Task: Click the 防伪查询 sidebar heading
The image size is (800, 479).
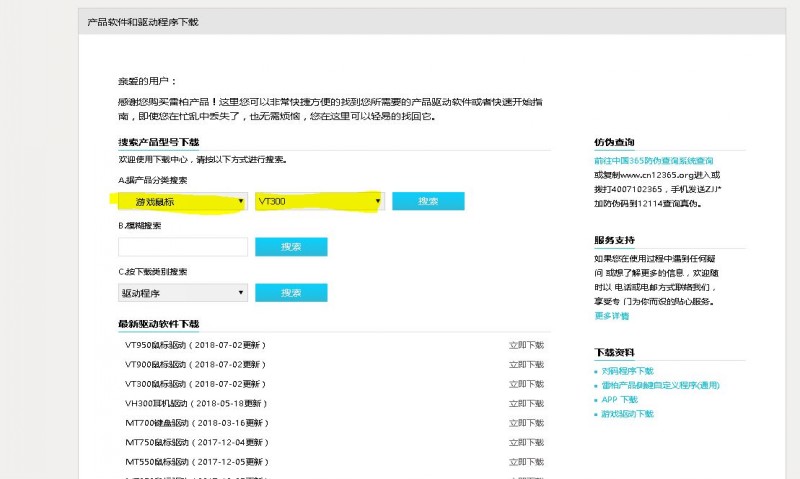Action: (x=614, y=142)
